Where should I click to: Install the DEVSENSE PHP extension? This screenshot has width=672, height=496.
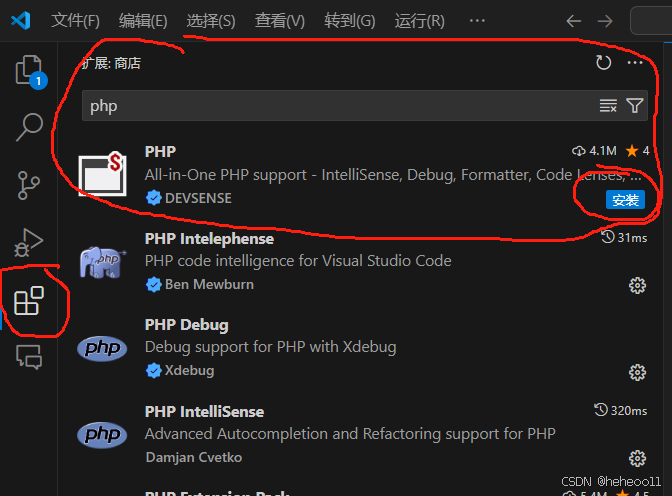point(625,200)
